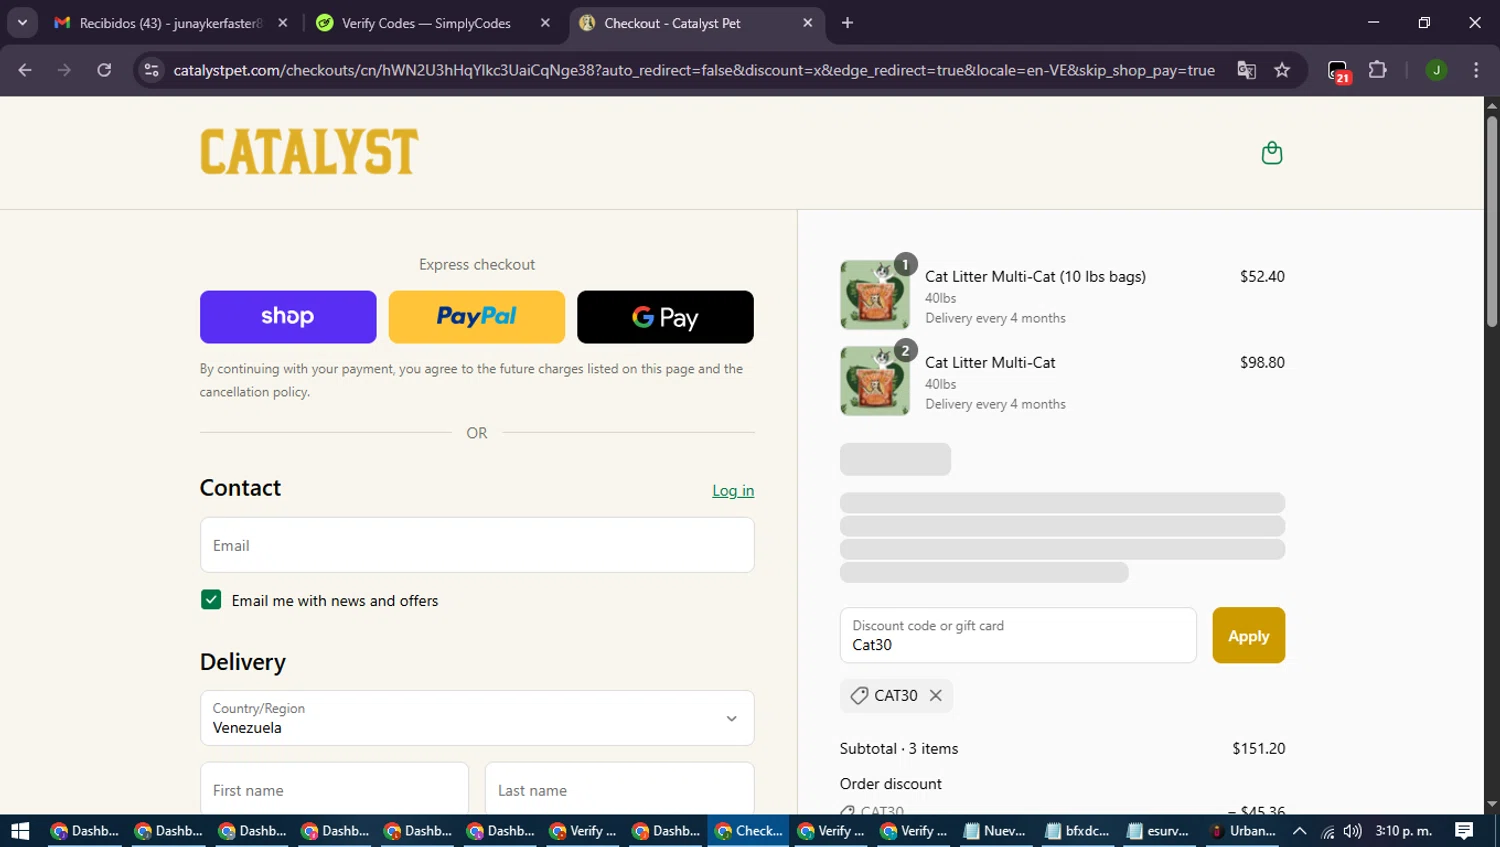Image resolution: width=1500 pixels, height=847 pixels.
Task: Open the Windows notification center
Action: pyautogui.click(x=1464, y=830)
